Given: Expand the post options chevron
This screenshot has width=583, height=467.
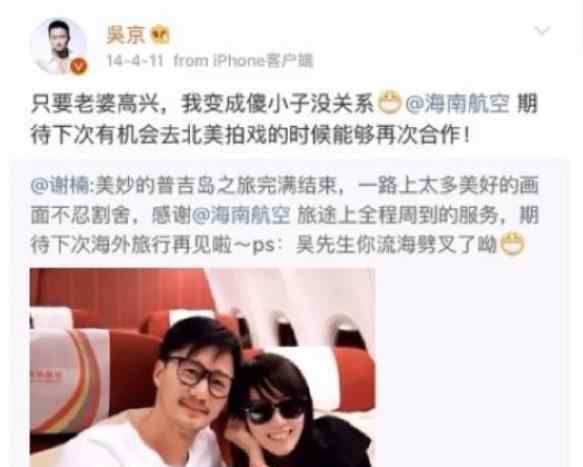Looking at the screenshot, I should coord(542,30).
